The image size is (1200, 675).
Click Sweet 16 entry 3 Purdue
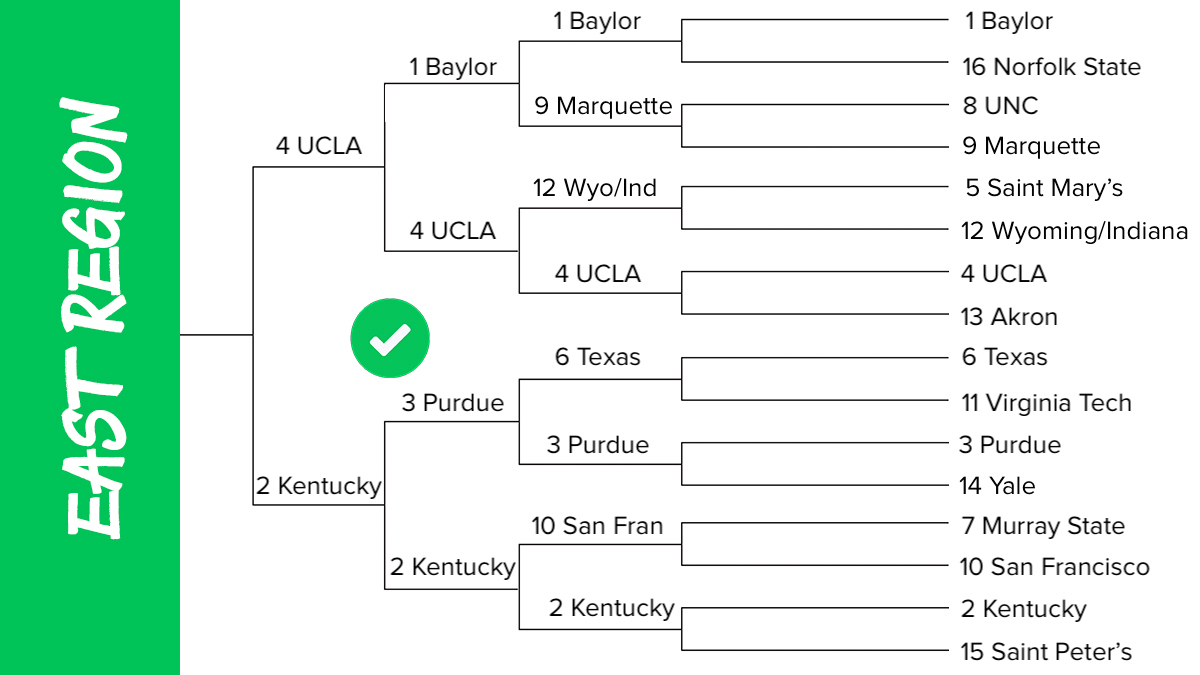tap(453, 403)
